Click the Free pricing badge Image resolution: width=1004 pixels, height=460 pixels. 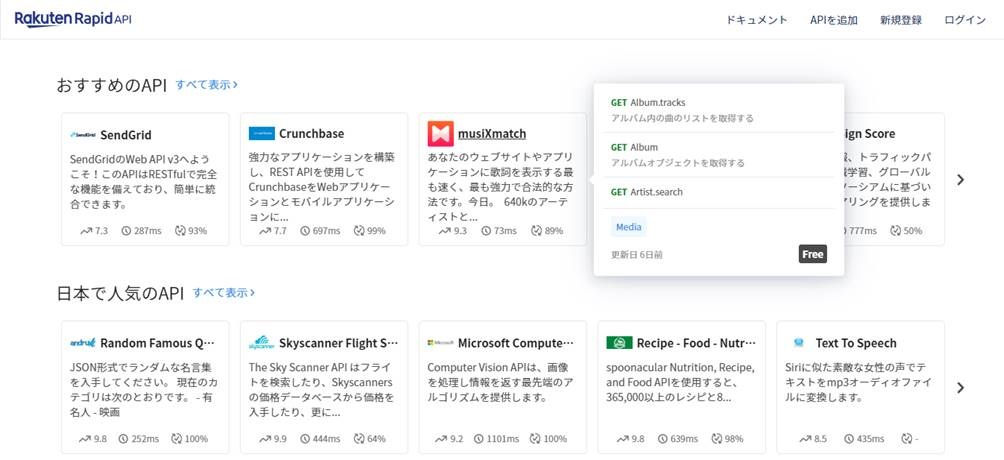813,254
